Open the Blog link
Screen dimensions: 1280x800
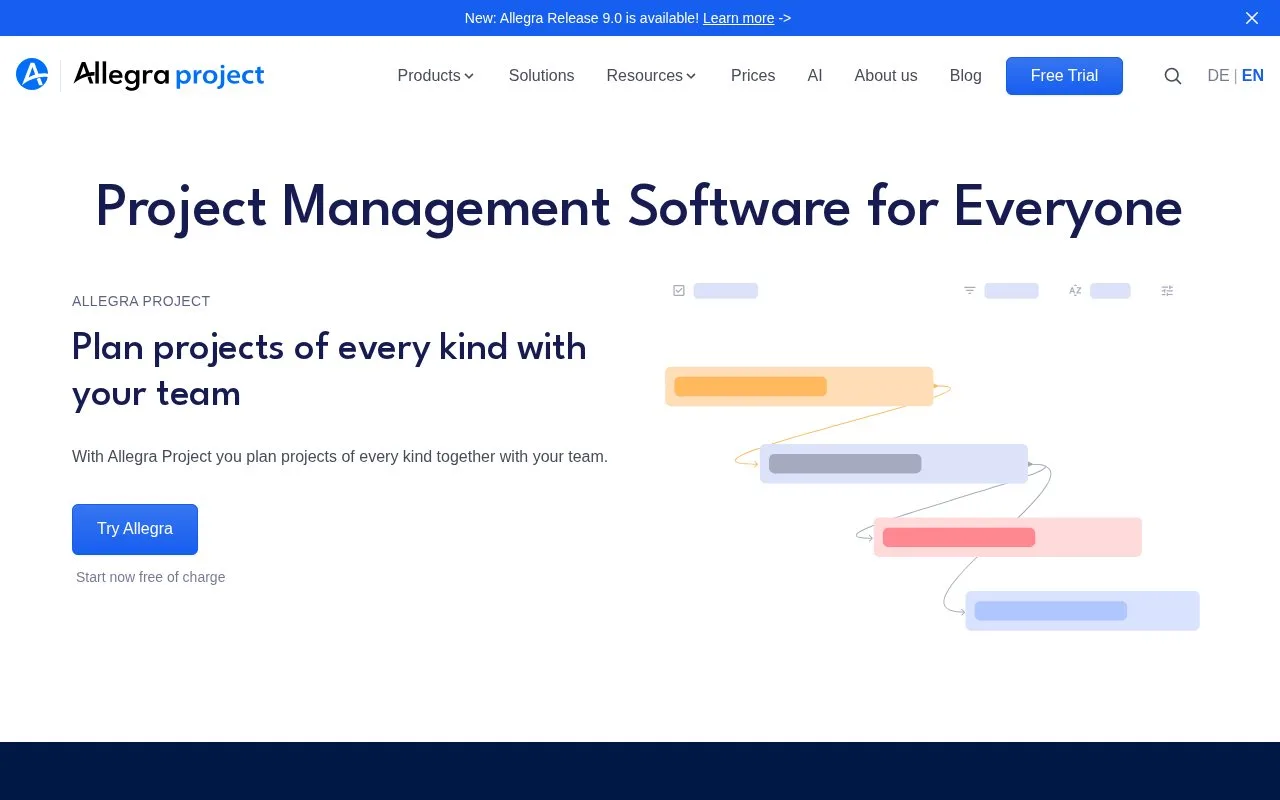(x=965, y=76)
